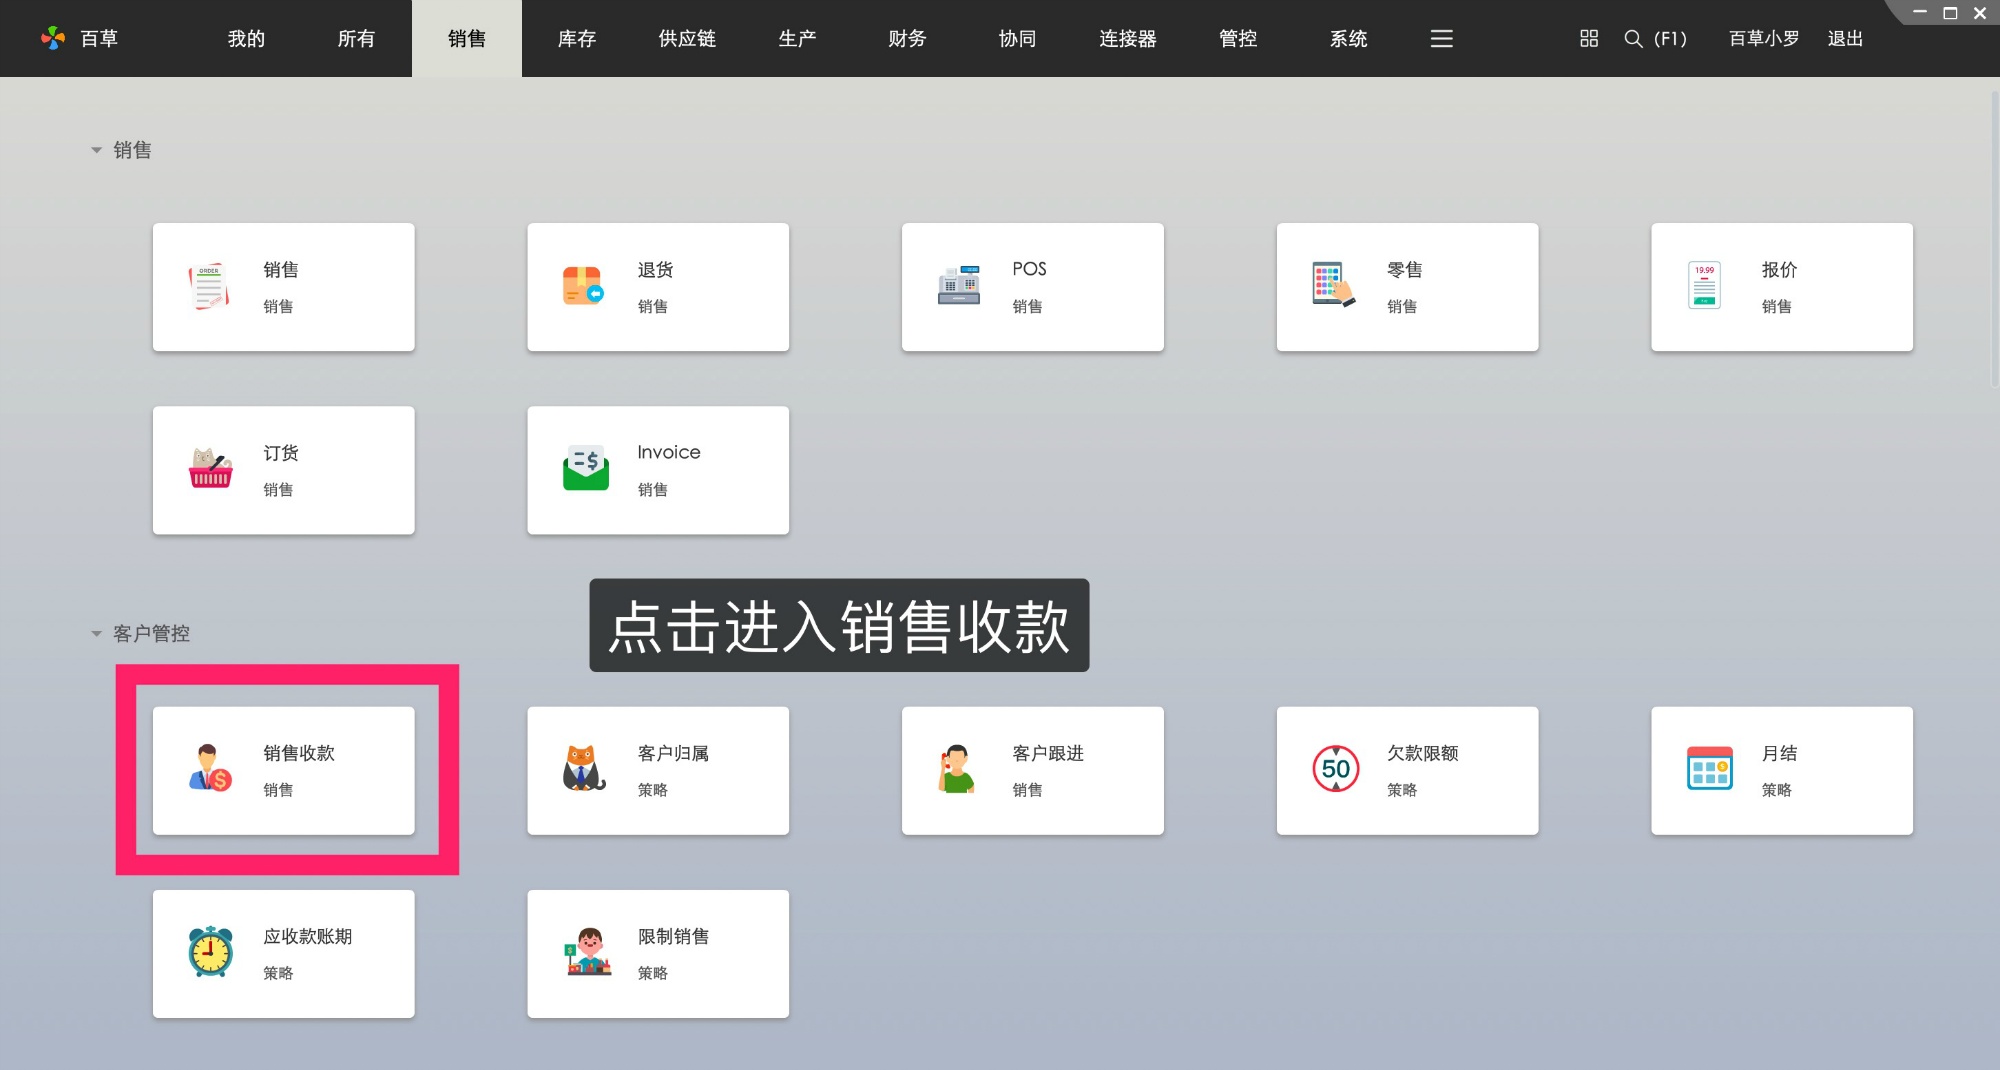Select the 退货 returns box icon
Screen dimensions: 2000x1070
coord(582,286)
